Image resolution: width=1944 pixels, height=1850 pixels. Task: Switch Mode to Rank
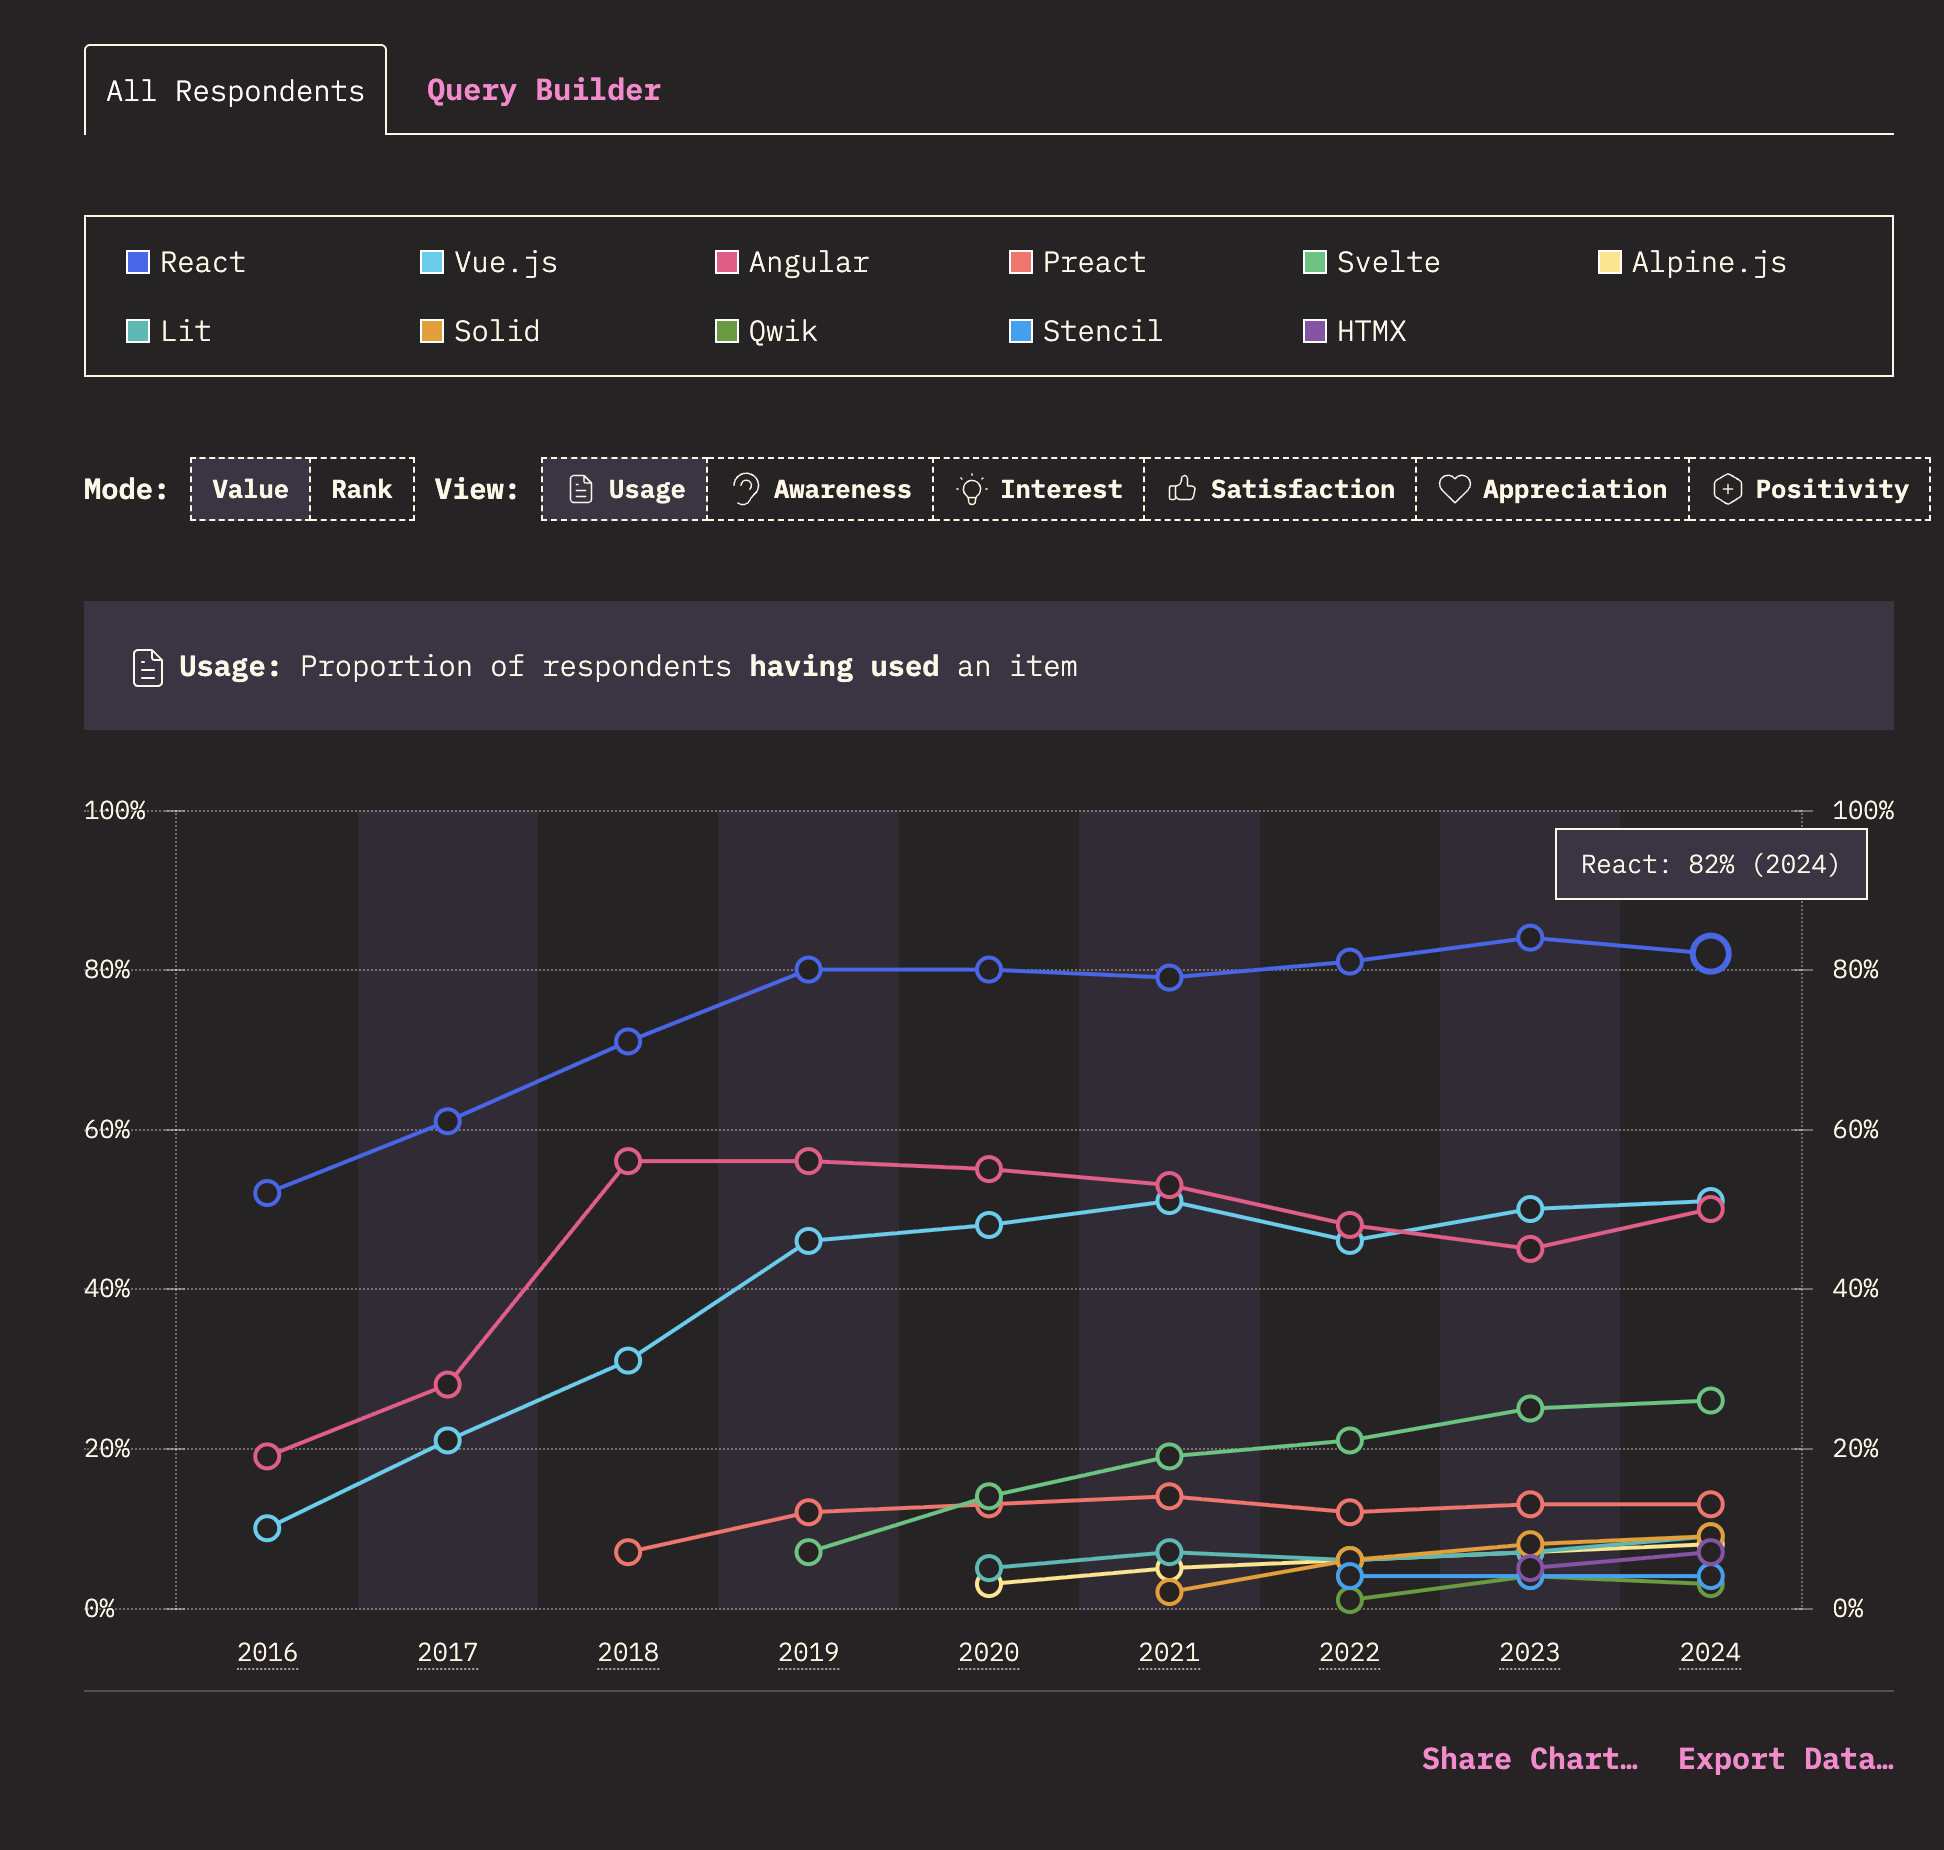point(361,489)
